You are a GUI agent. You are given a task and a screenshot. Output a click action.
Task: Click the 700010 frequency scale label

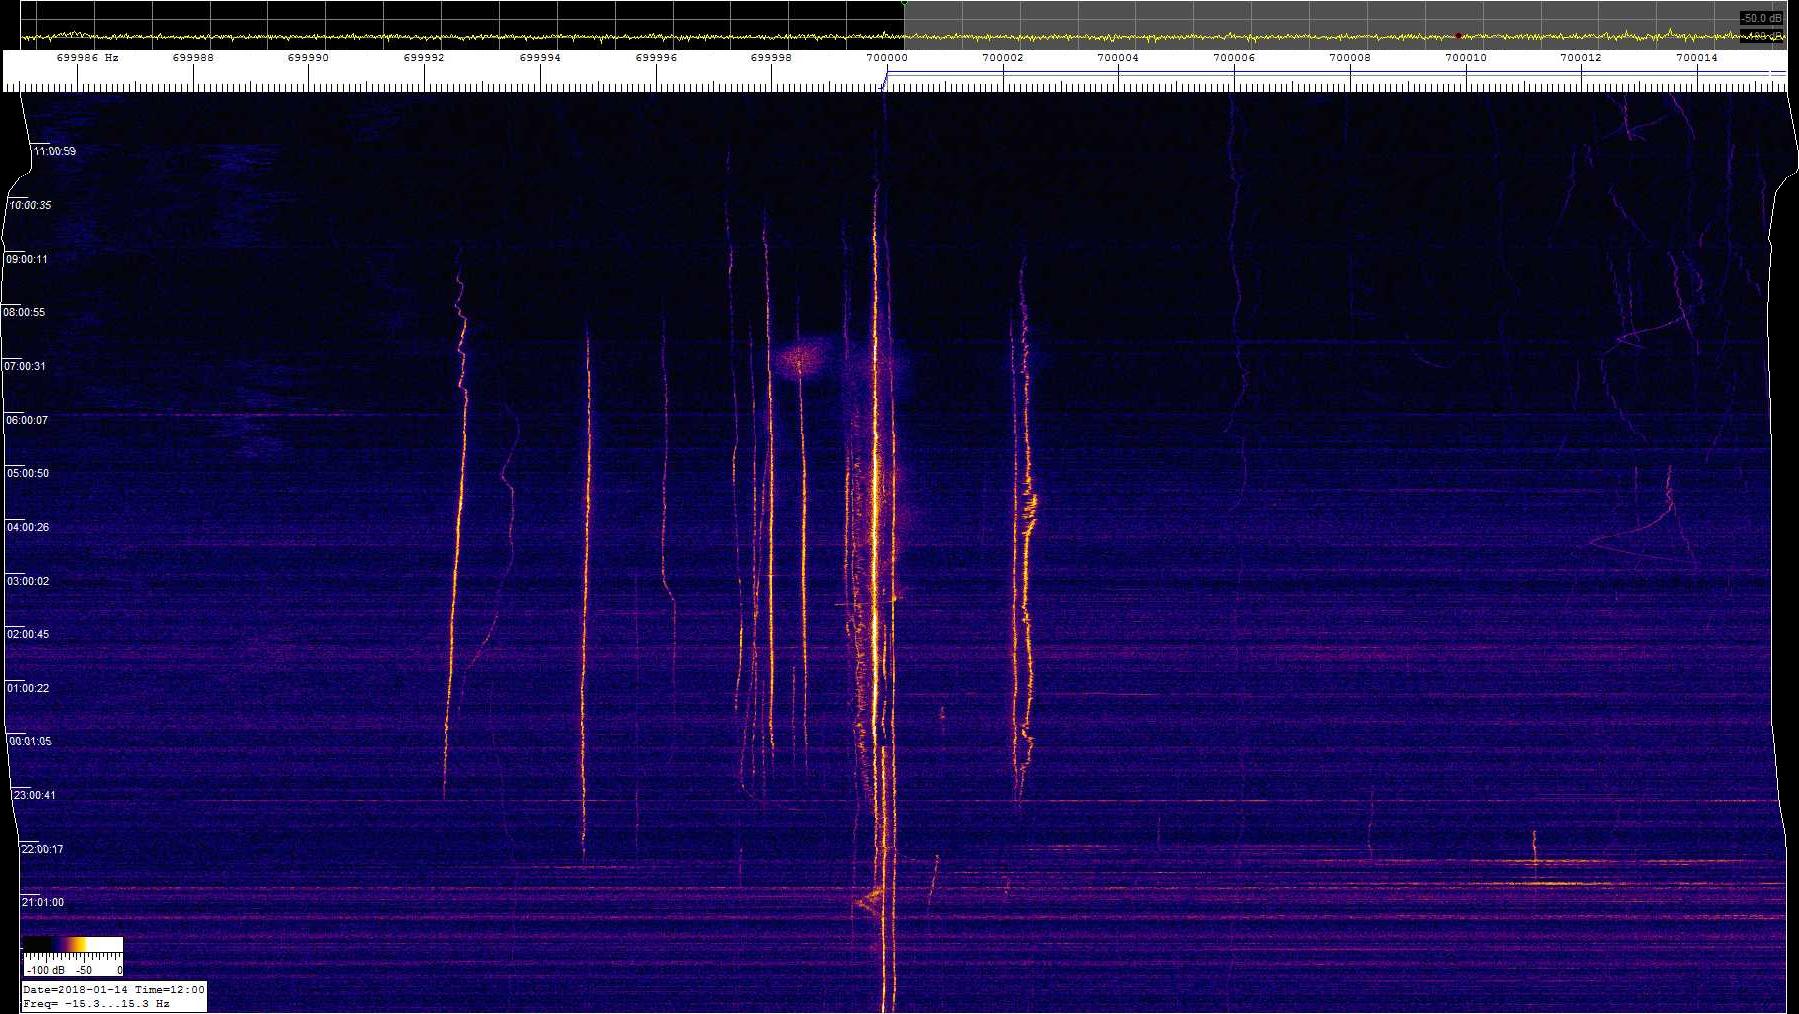[x=1466, y=58]
